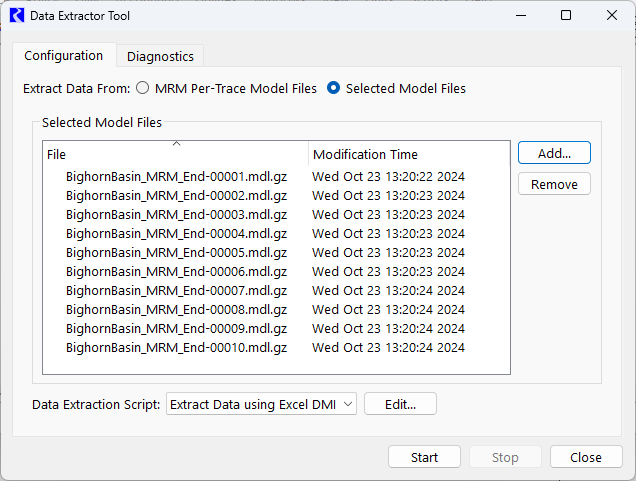Switch to the Diagnostics tab
This screenshot has width=636, height=481.
[x=160, y=57]
